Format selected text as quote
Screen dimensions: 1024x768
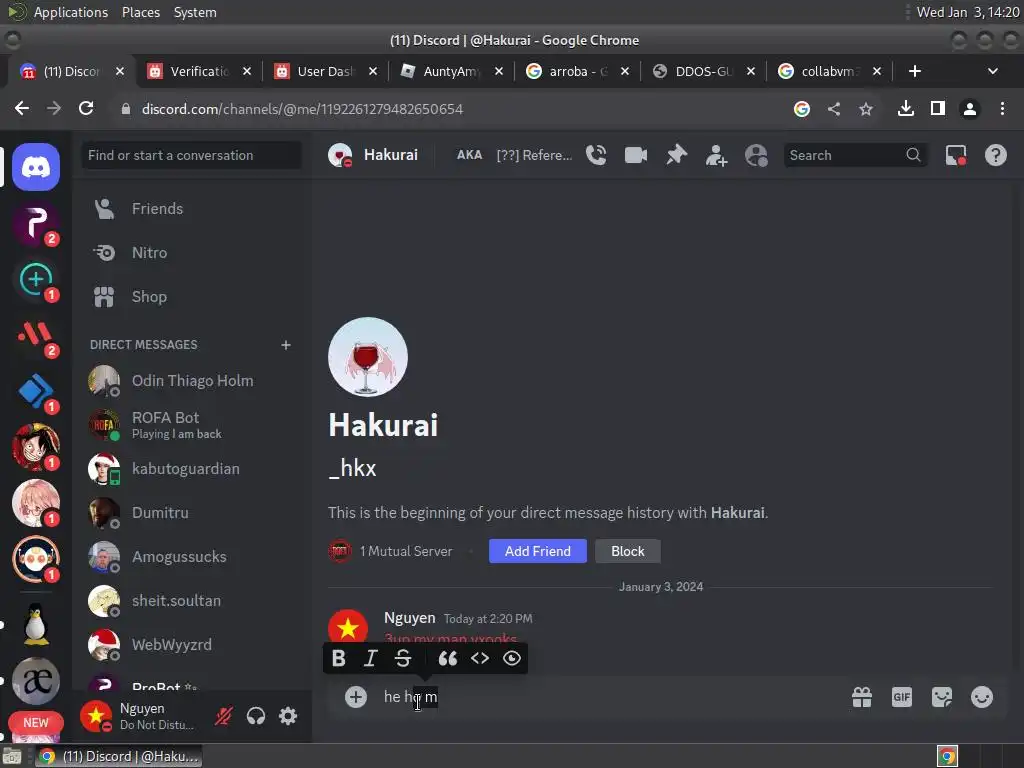tap(447, 658)
